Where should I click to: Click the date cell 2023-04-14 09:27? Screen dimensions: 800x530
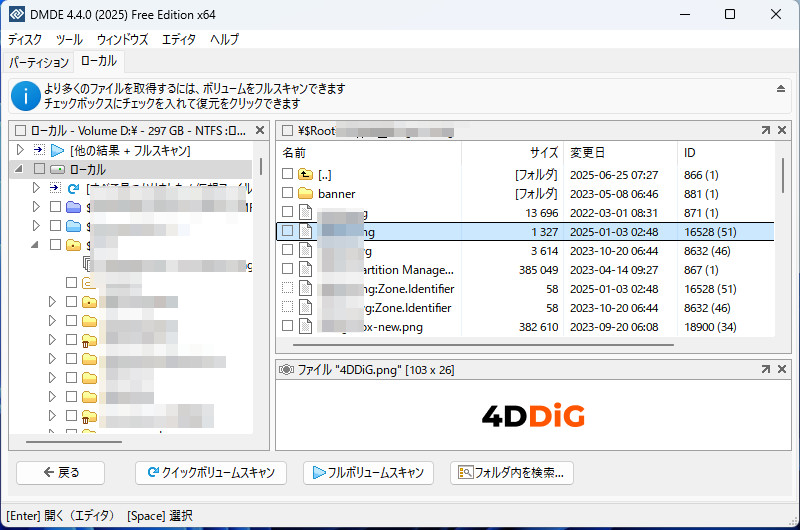point(614,270)
